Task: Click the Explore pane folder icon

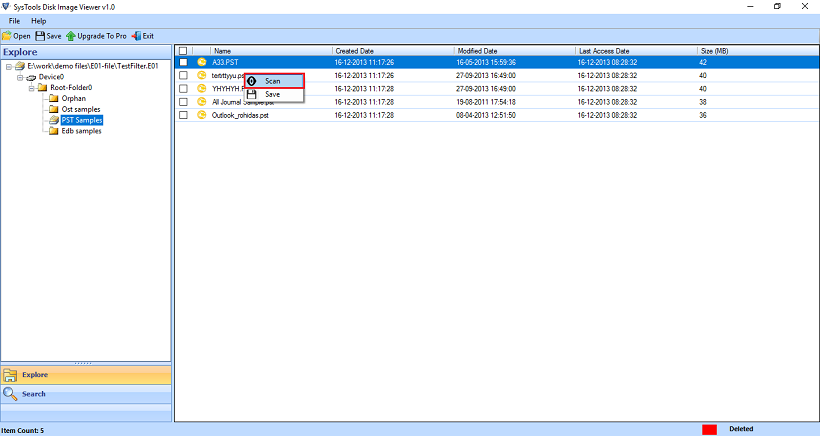Action: click(x=10, y=375)
